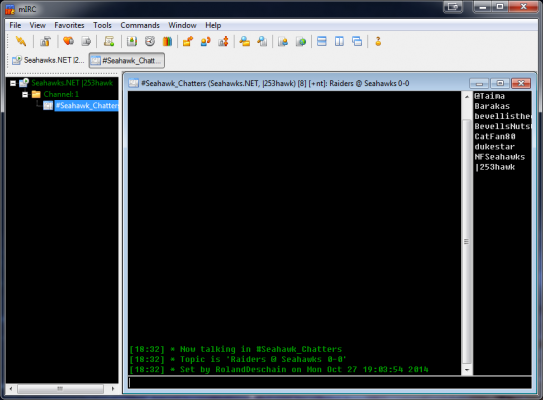Click the DCC Send File icon
Viewport: 543px width, 400px height.
[188, 42]
